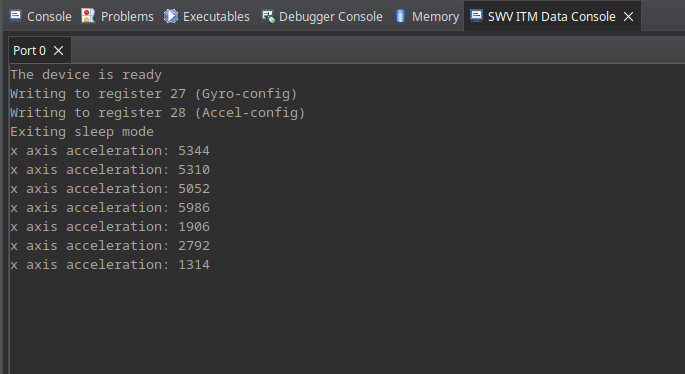Image resolution: width=685 pixels, height=374 pixels.
Task: Click the 'The device is ready' line
Action: point(86,75)
